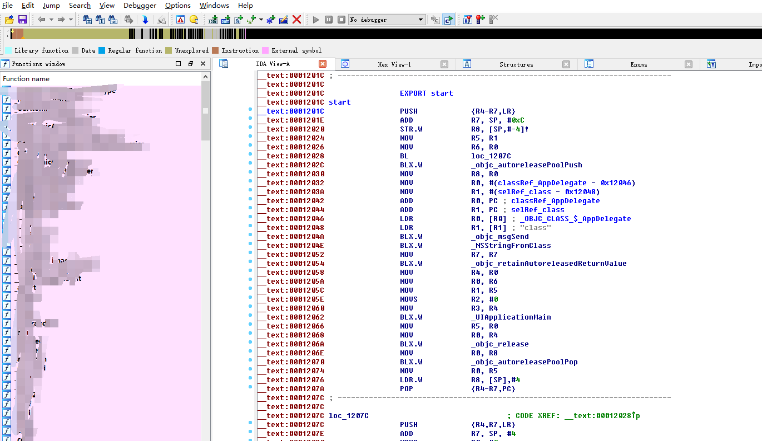Open the Help menu

[245, 5]
